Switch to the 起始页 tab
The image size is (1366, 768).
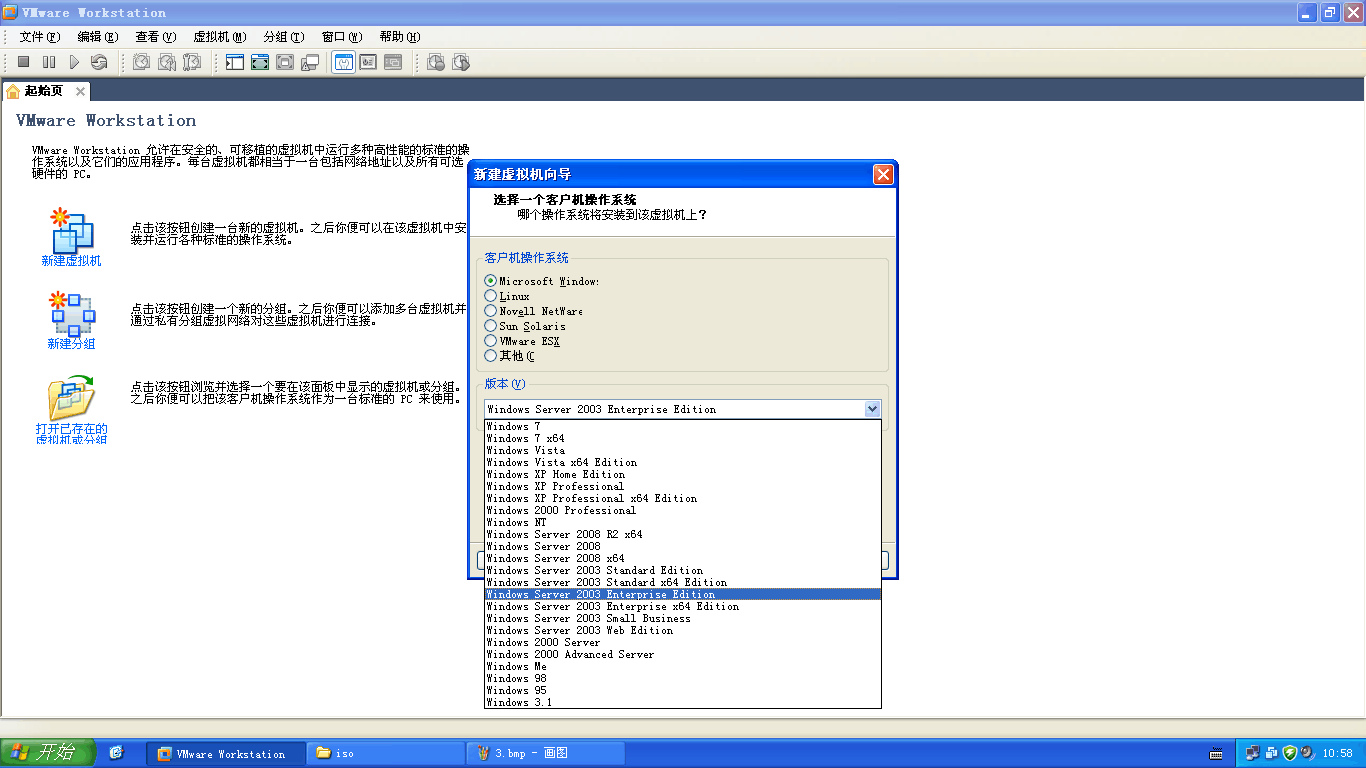(x=46, y=91)
